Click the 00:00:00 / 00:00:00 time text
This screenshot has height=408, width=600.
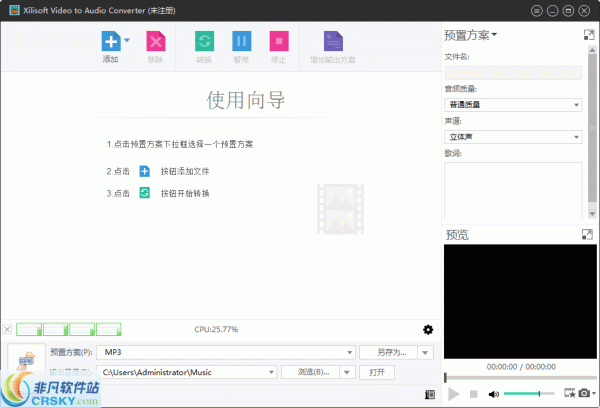[521, 367]
